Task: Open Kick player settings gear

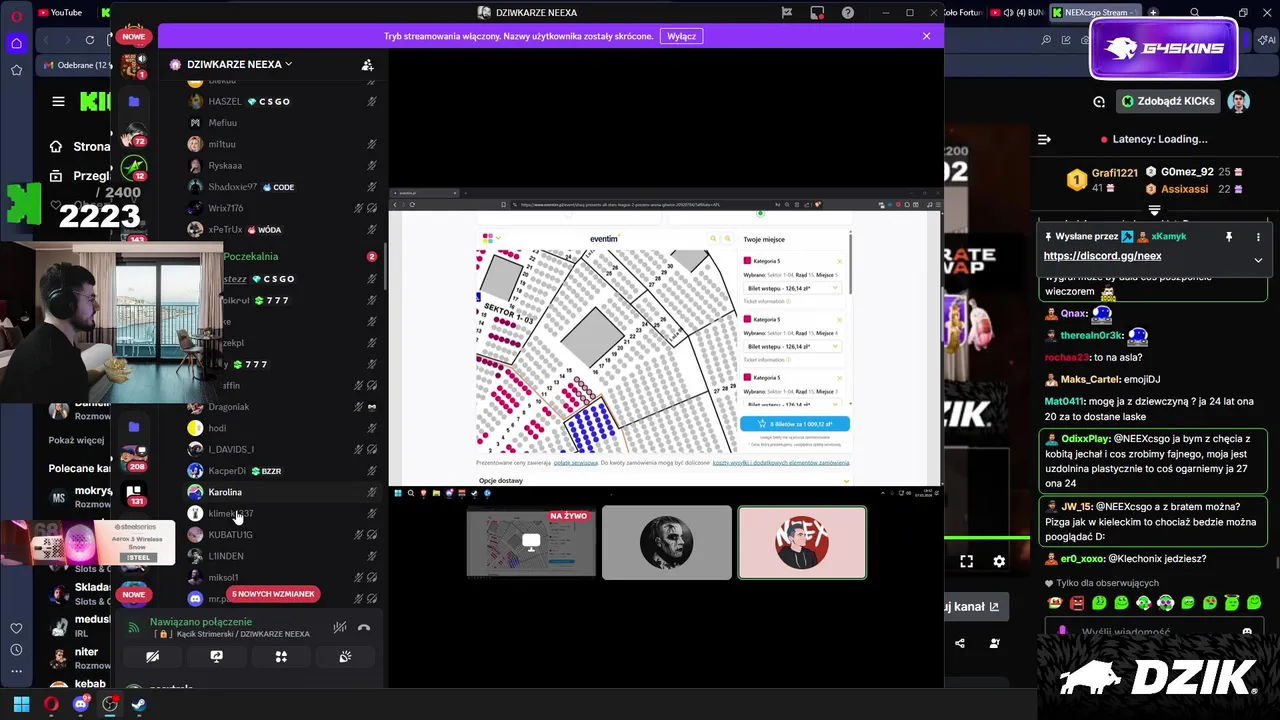Action: click(999, 562)
